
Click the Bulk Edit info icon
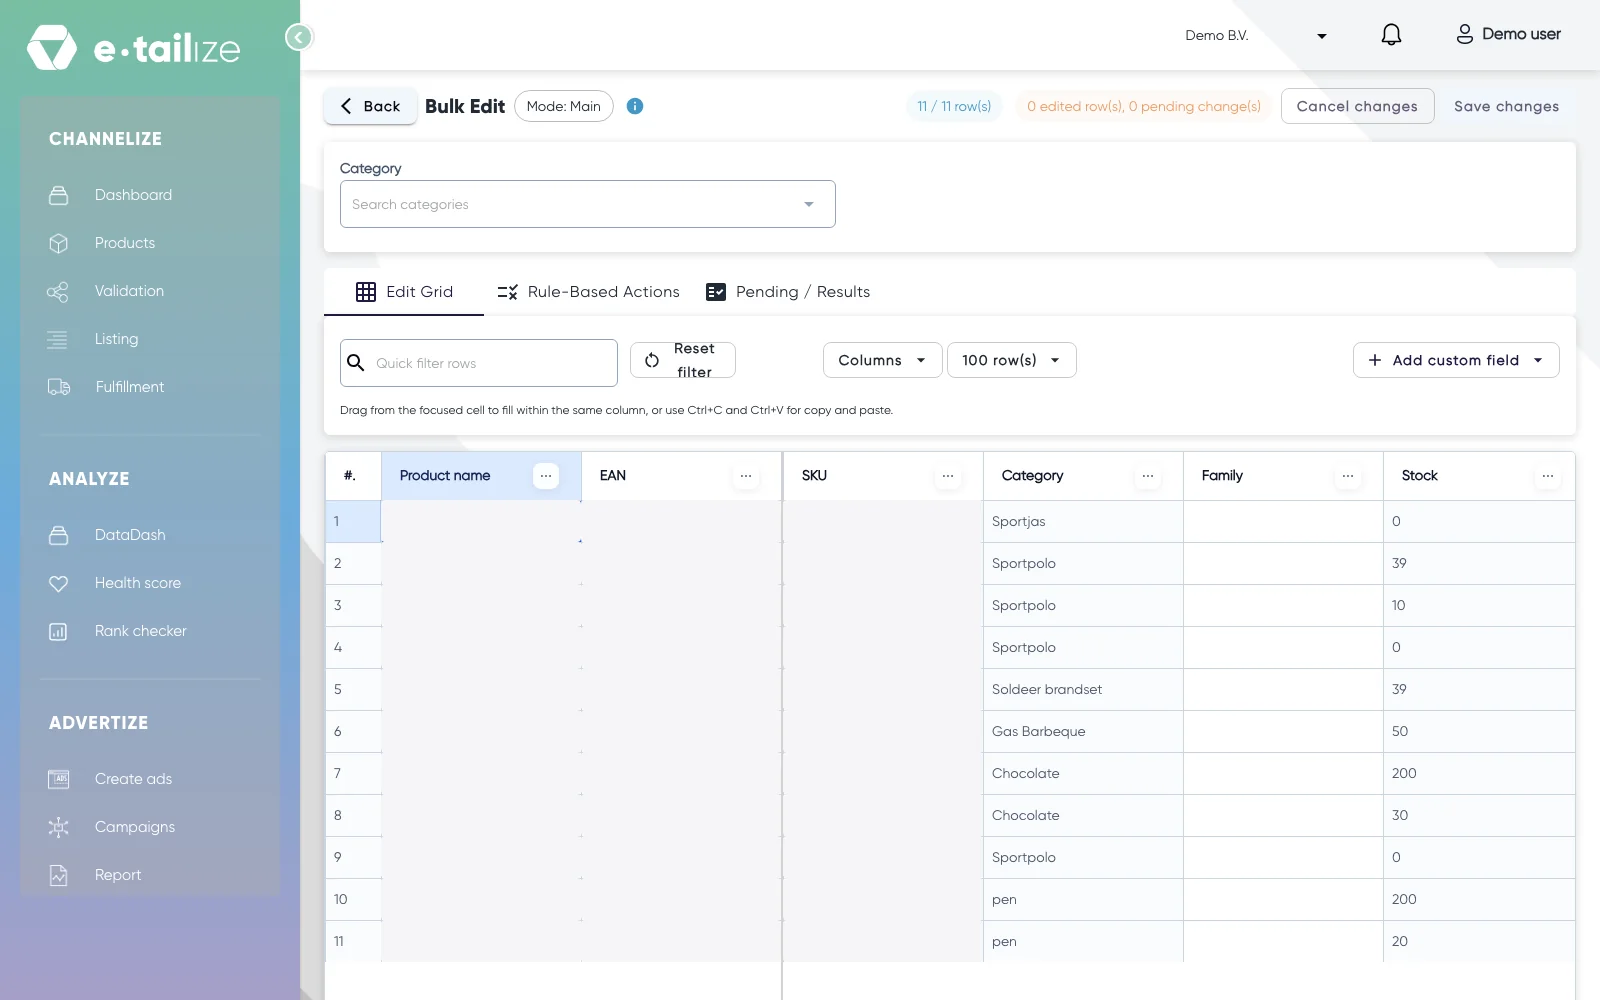click(x=635, y=106)
